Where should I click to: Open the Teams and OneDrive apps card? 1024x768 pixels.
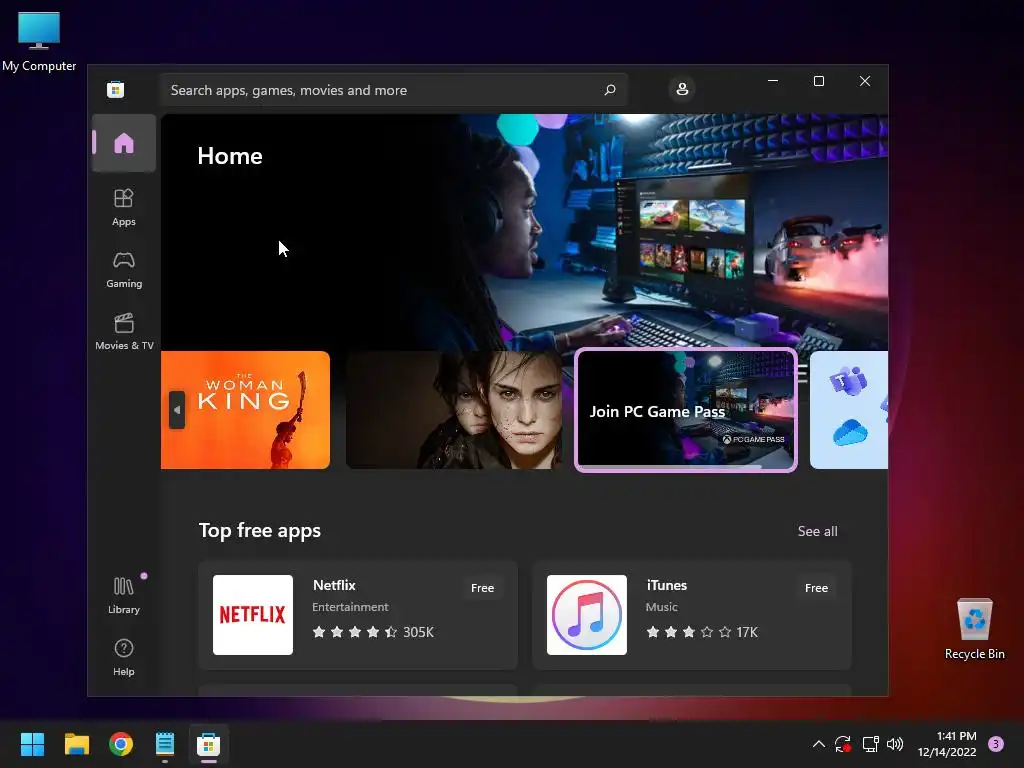[x=849, y=410]
